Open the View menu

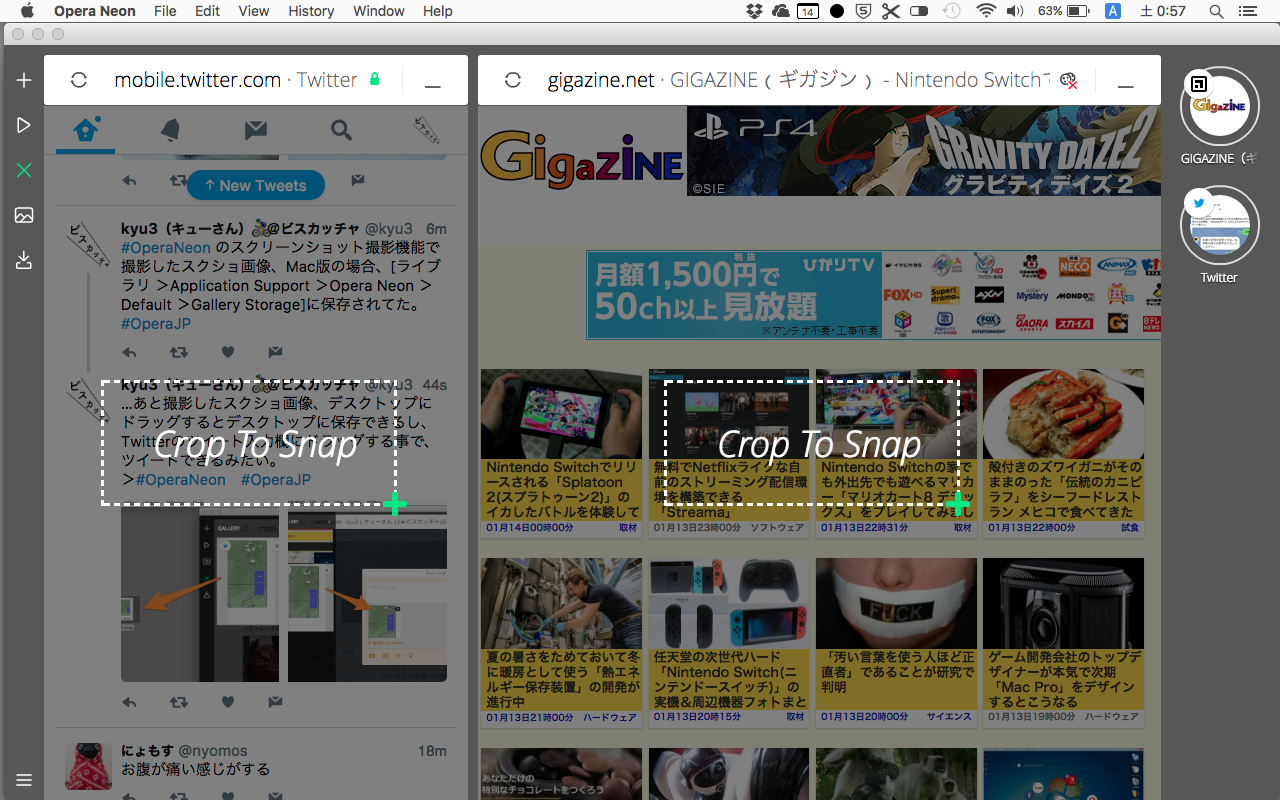(x=253, y=11)
